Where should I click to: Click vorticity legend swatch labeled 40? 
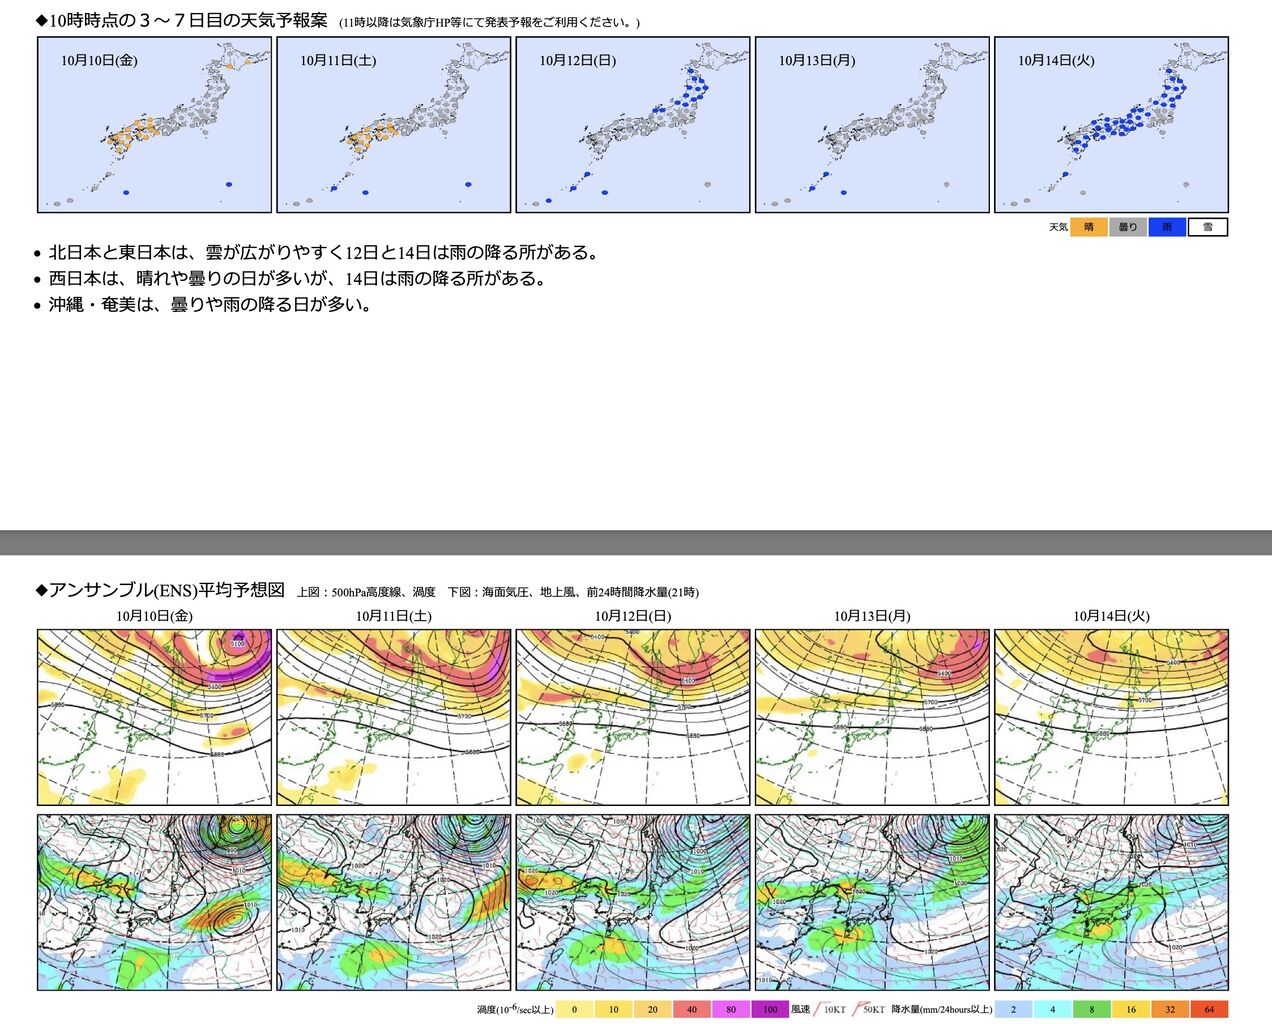tap(691, 1009)
